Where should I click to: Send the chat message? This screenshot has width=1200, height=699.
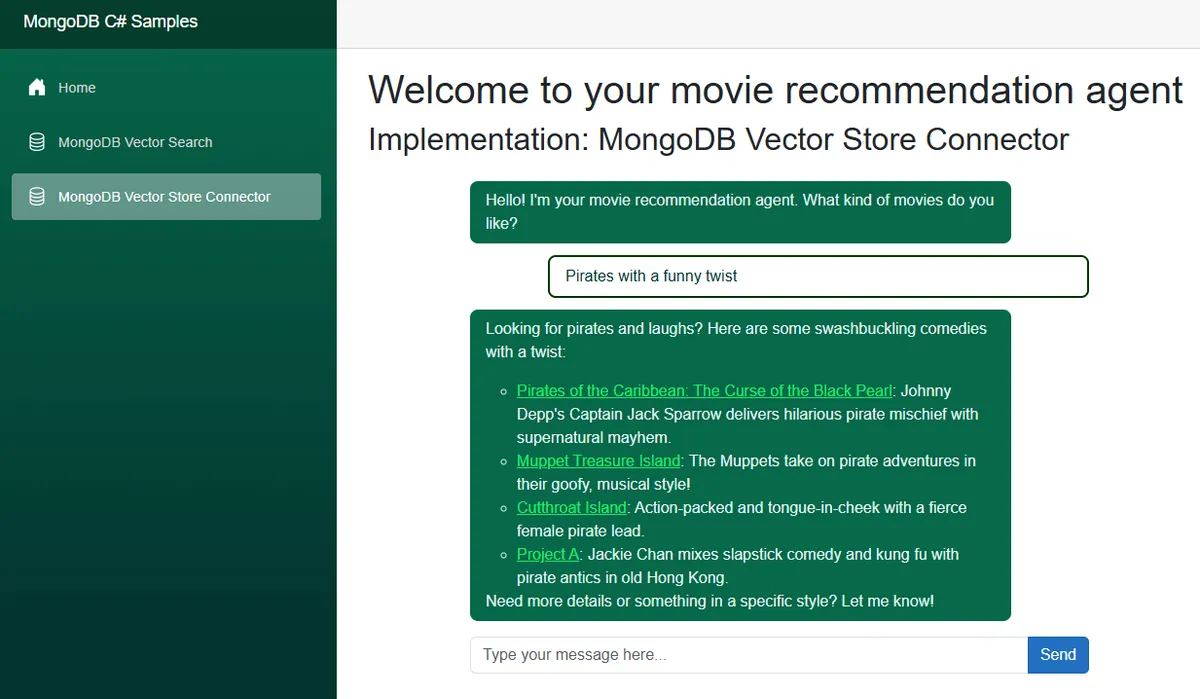(x=1058, y=655)
